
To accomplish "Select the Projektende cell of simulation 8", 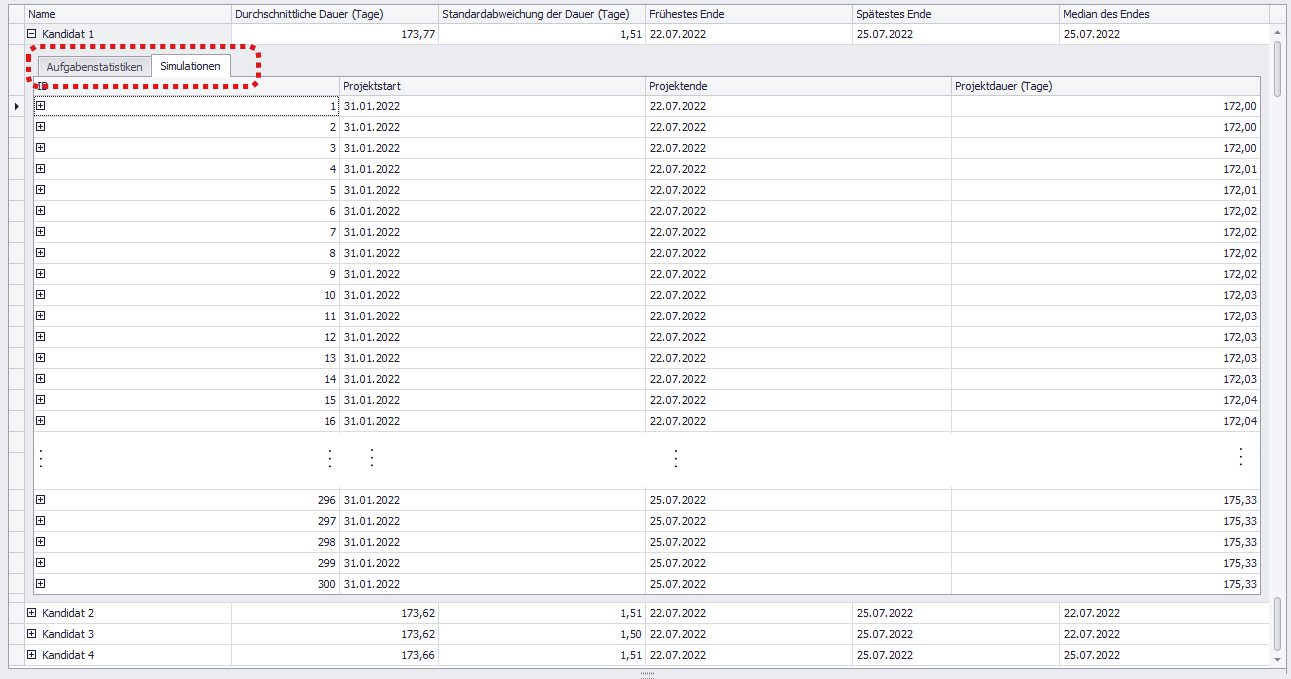I will 798,253.
